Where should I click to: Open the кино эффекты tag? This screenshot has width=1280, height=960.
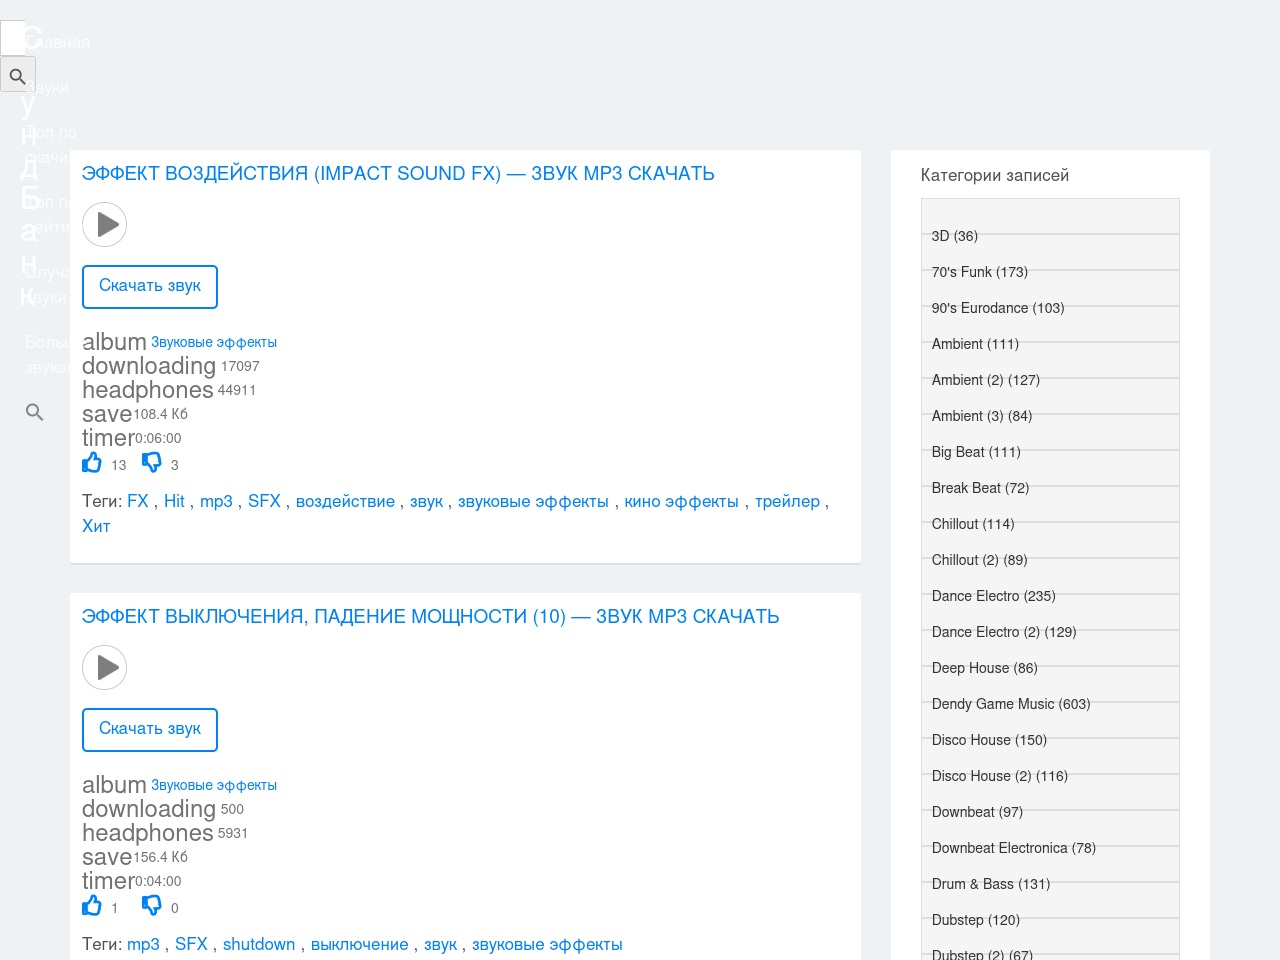(x=682, y=501)
